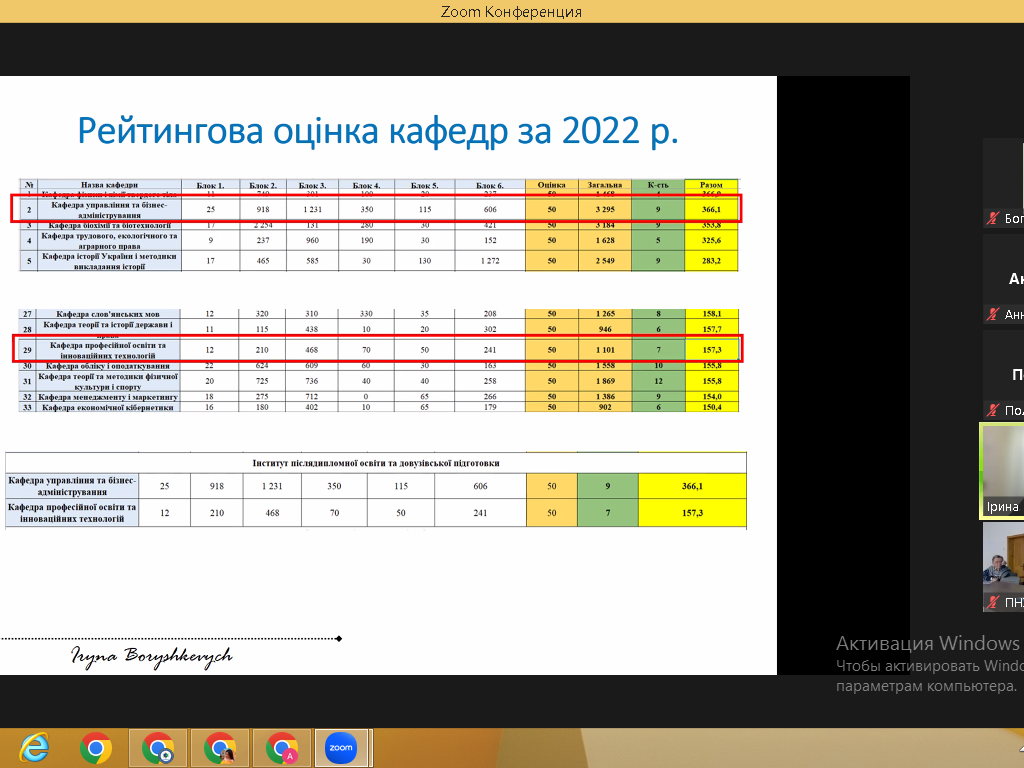Click the Разом column header in the table
Screen dimensions: 1024x768
pyautogui.click(x=711, y=185)
